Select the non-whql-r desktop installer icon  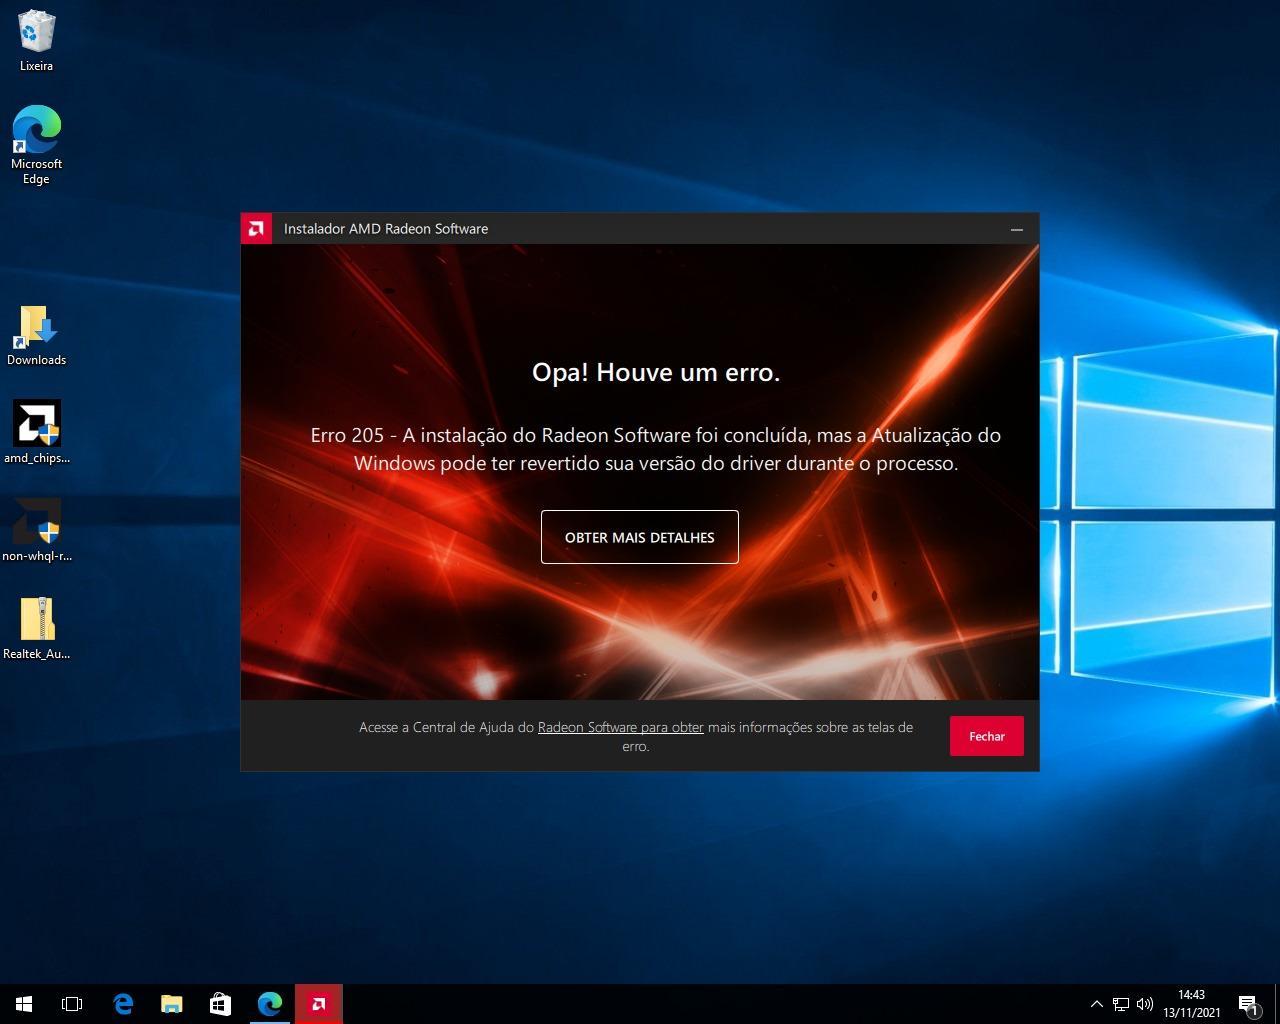coord(37,531)
